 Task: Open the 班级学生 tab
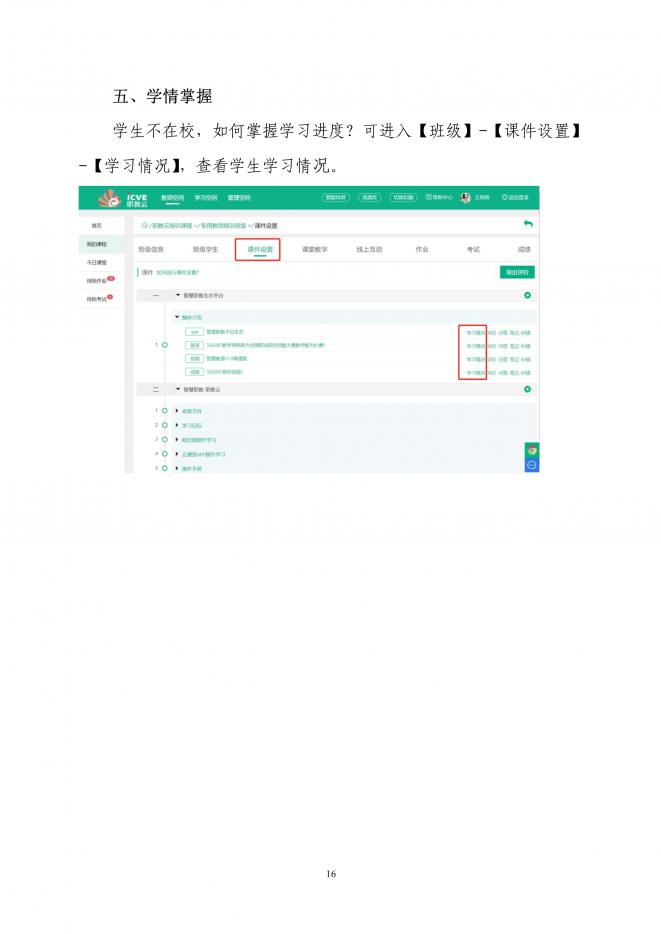(206, 249)
